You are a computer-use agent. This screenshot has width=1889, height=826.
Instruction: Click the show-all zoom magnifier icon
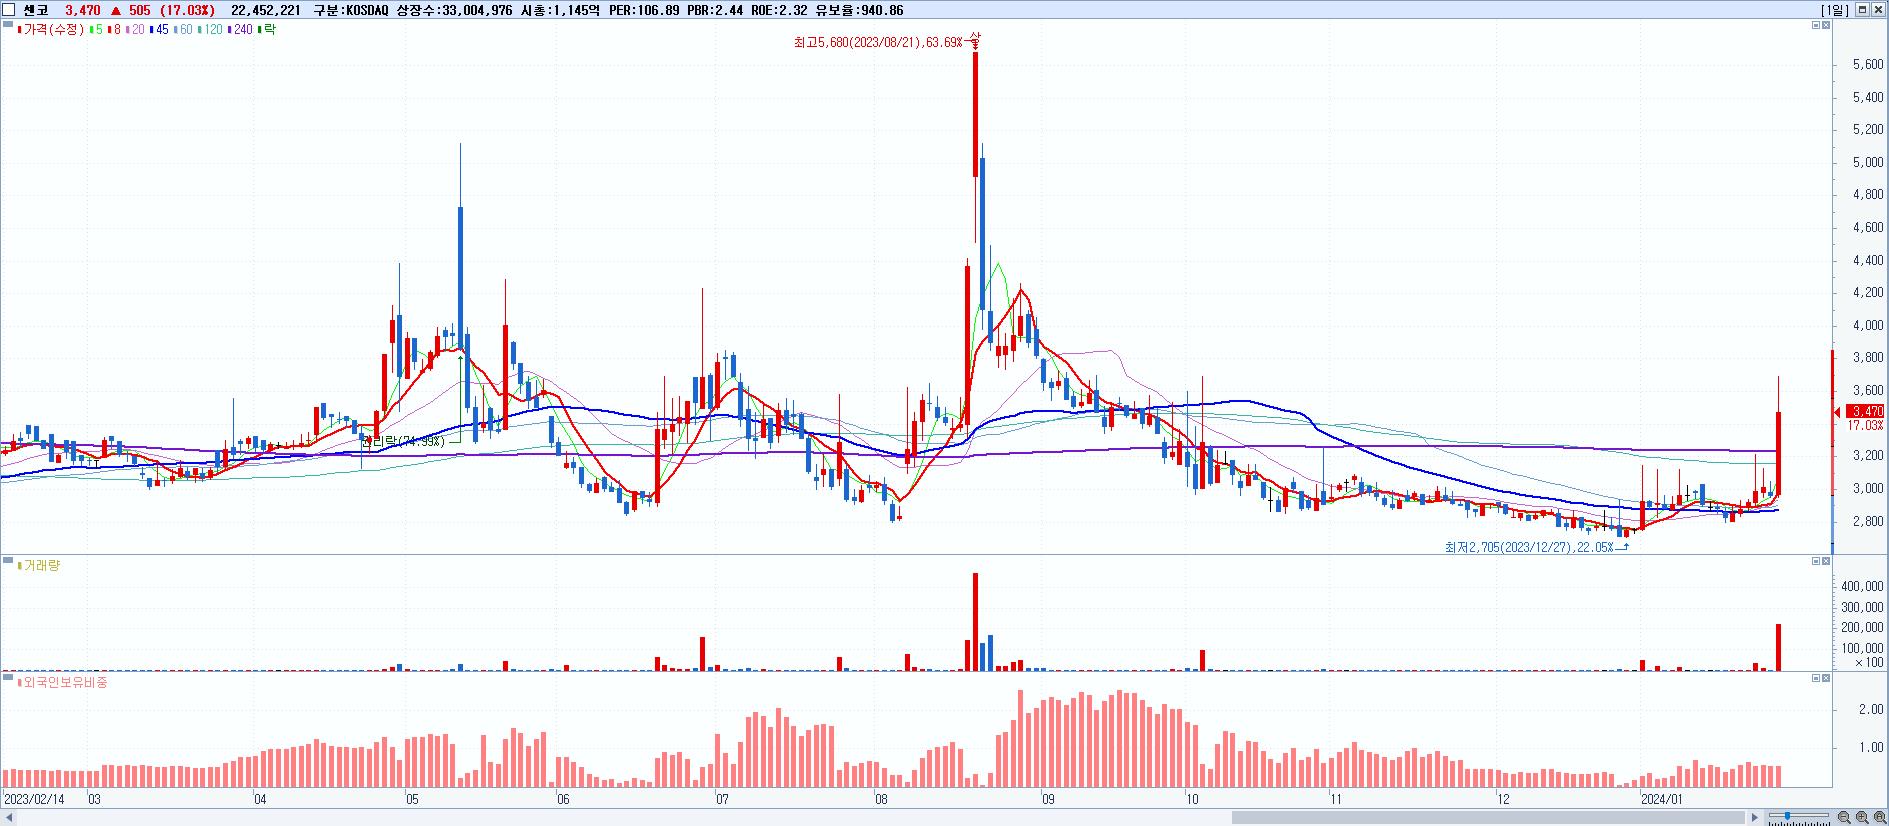tap(1880, 817)
